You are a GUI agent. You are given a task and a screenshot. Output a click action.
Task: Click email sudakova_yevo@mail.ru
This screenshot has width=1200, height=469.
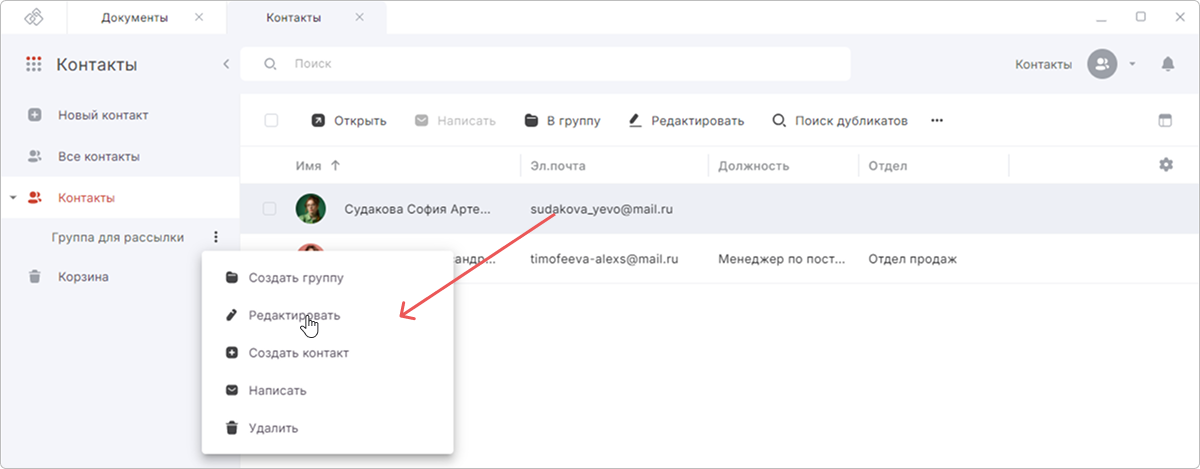pyautogui.click(x=601, y=210)
